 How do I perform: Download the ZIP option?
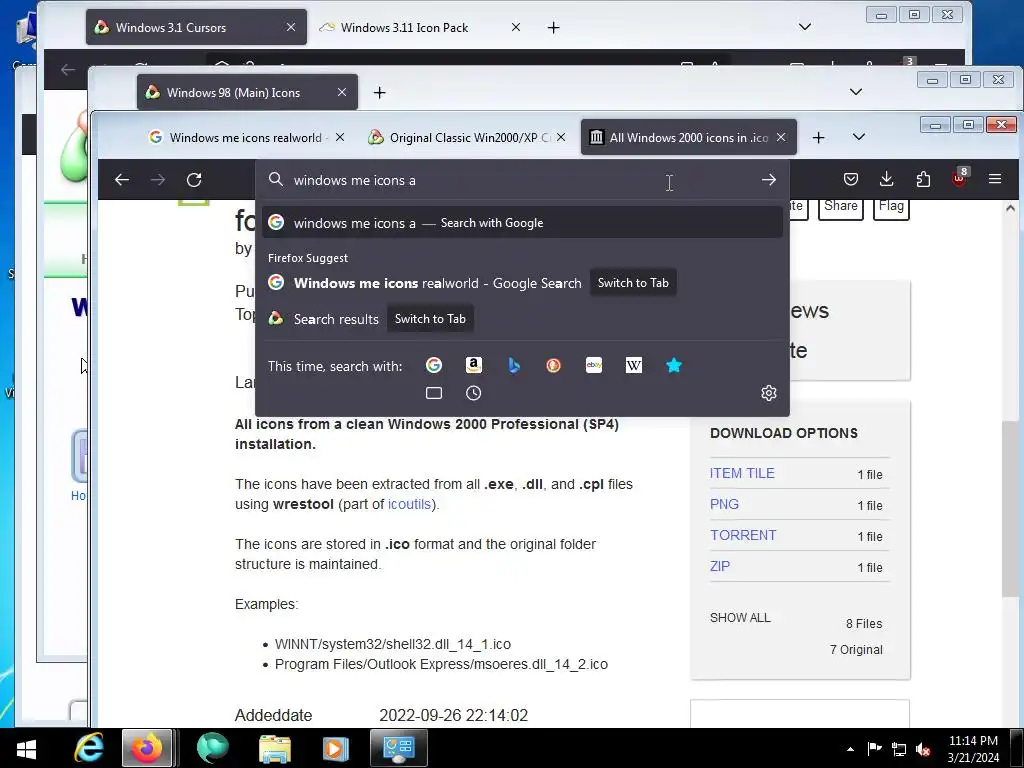click(x=720, y=566)
